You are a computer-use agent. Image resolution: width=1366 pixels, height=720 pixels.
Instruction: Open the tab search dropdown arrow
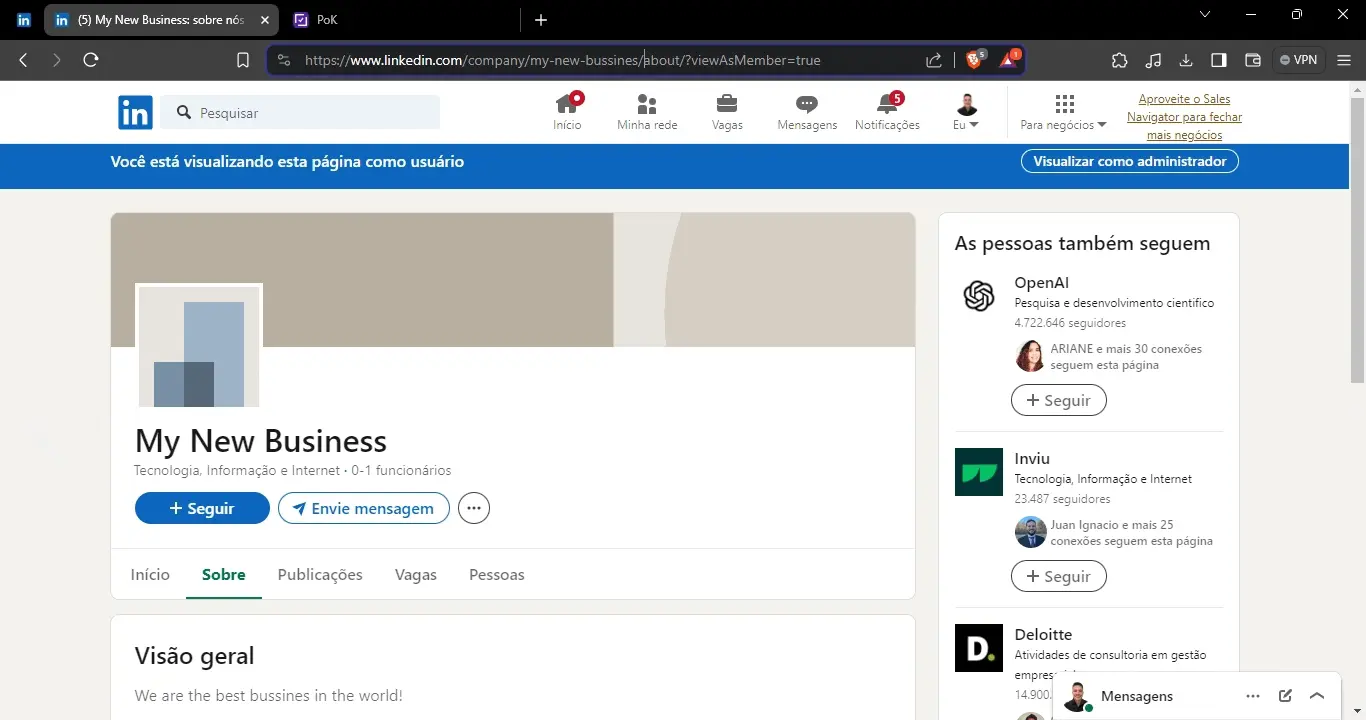click(1205, 14)
